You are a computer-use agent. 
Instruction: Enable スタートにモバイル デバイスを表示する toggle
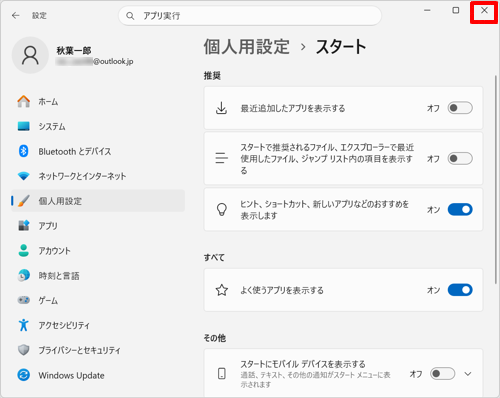442,374
